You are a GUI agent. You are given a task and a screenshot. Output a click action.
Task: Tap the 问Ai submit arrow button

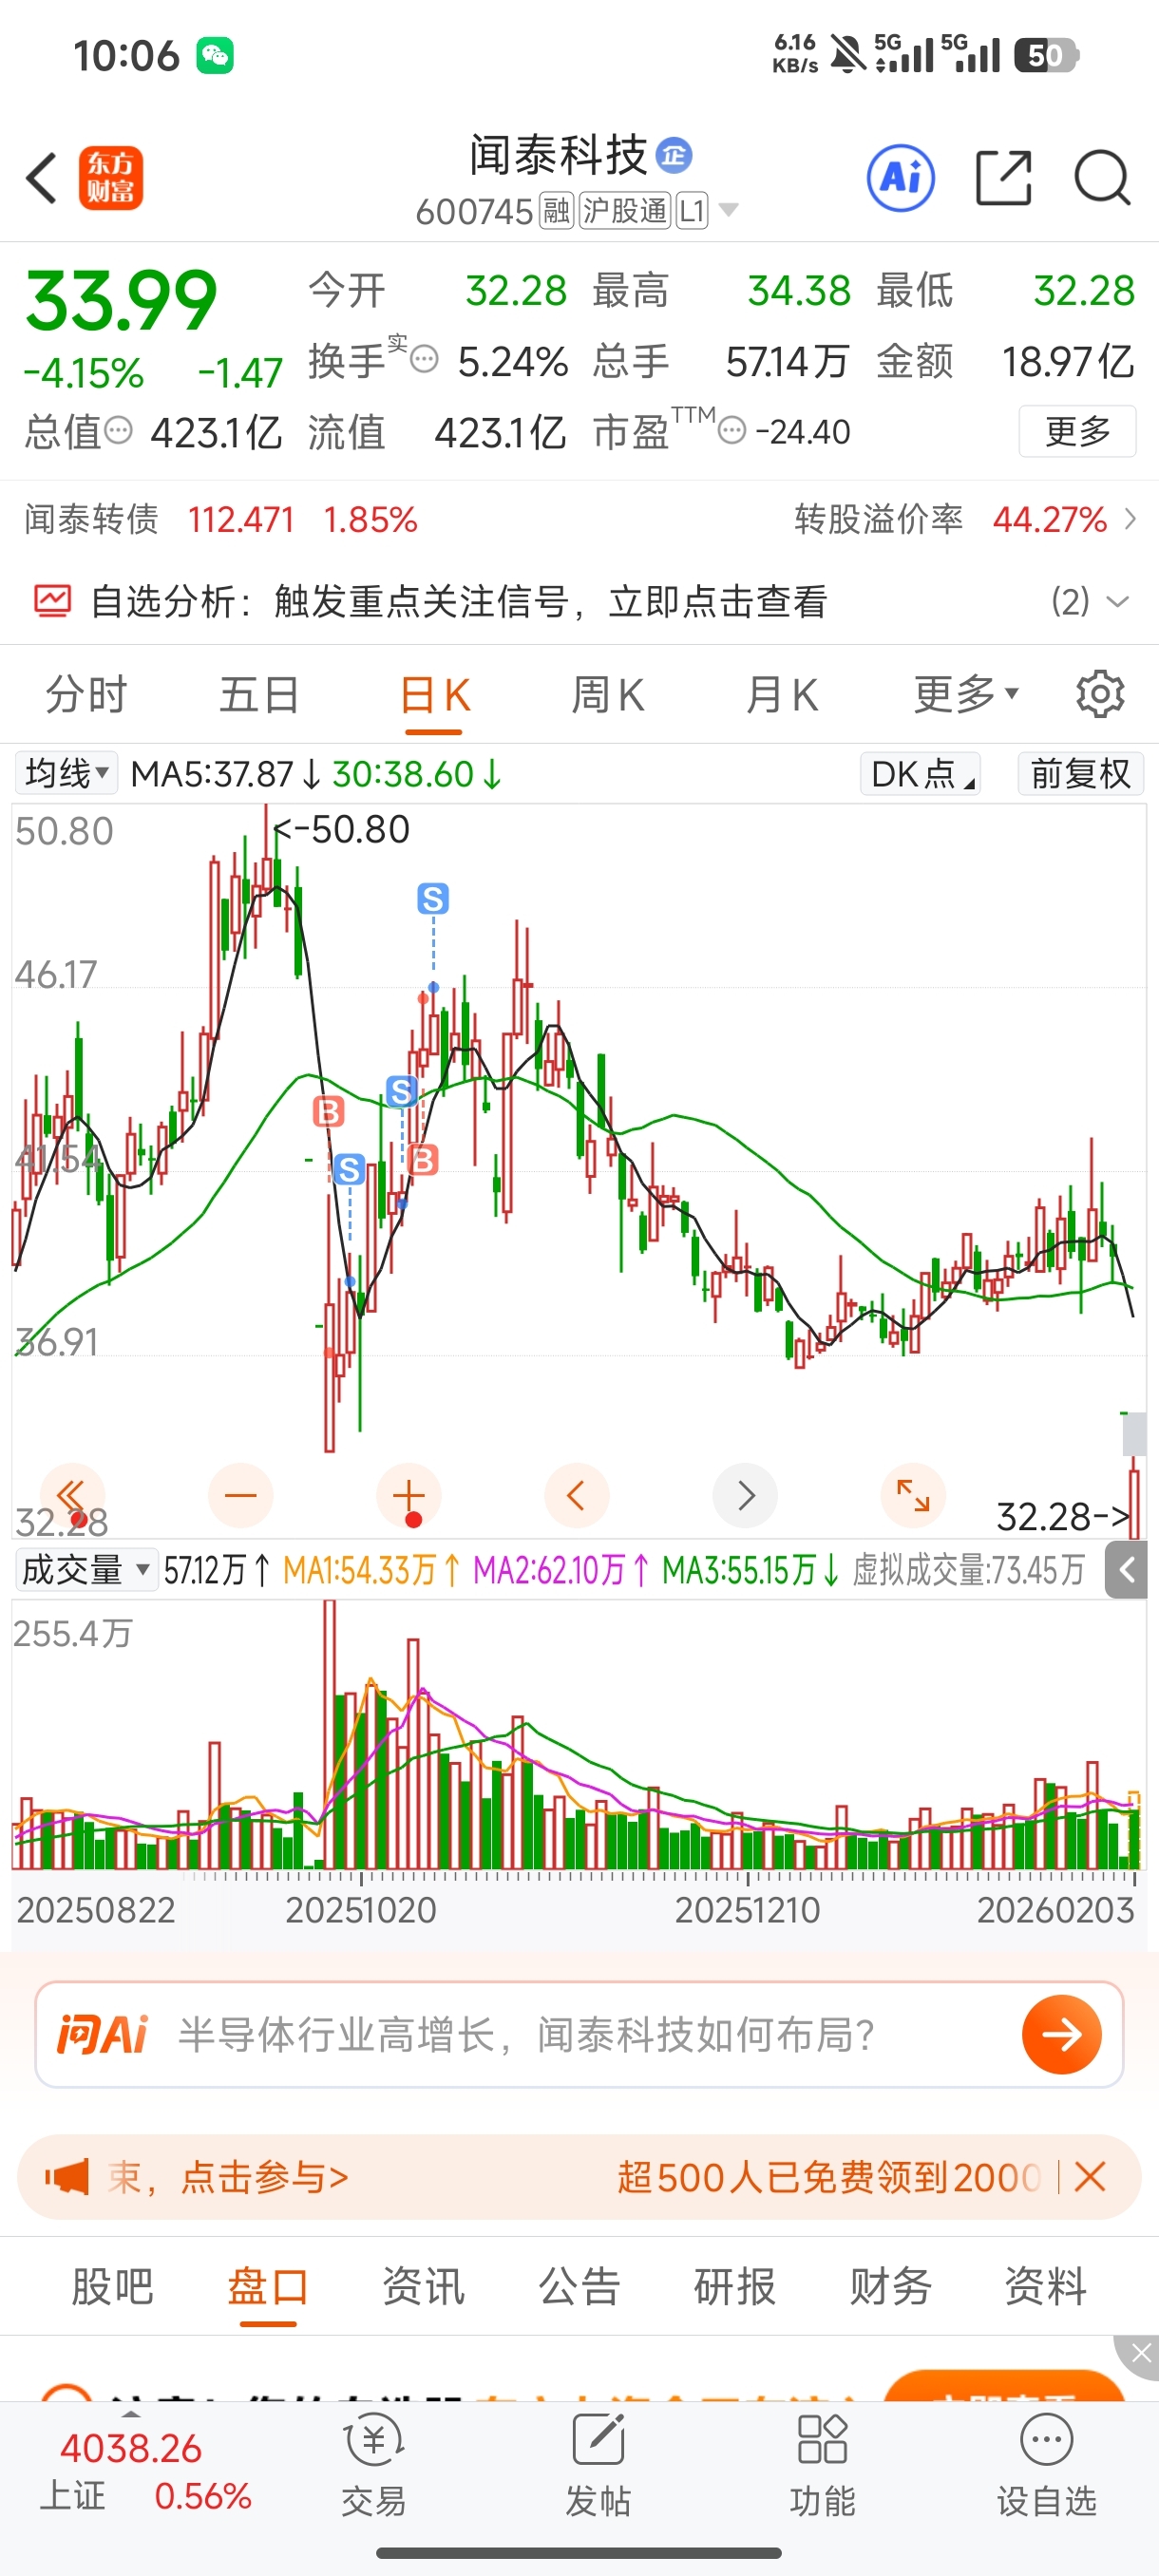pos(1062,2034)
